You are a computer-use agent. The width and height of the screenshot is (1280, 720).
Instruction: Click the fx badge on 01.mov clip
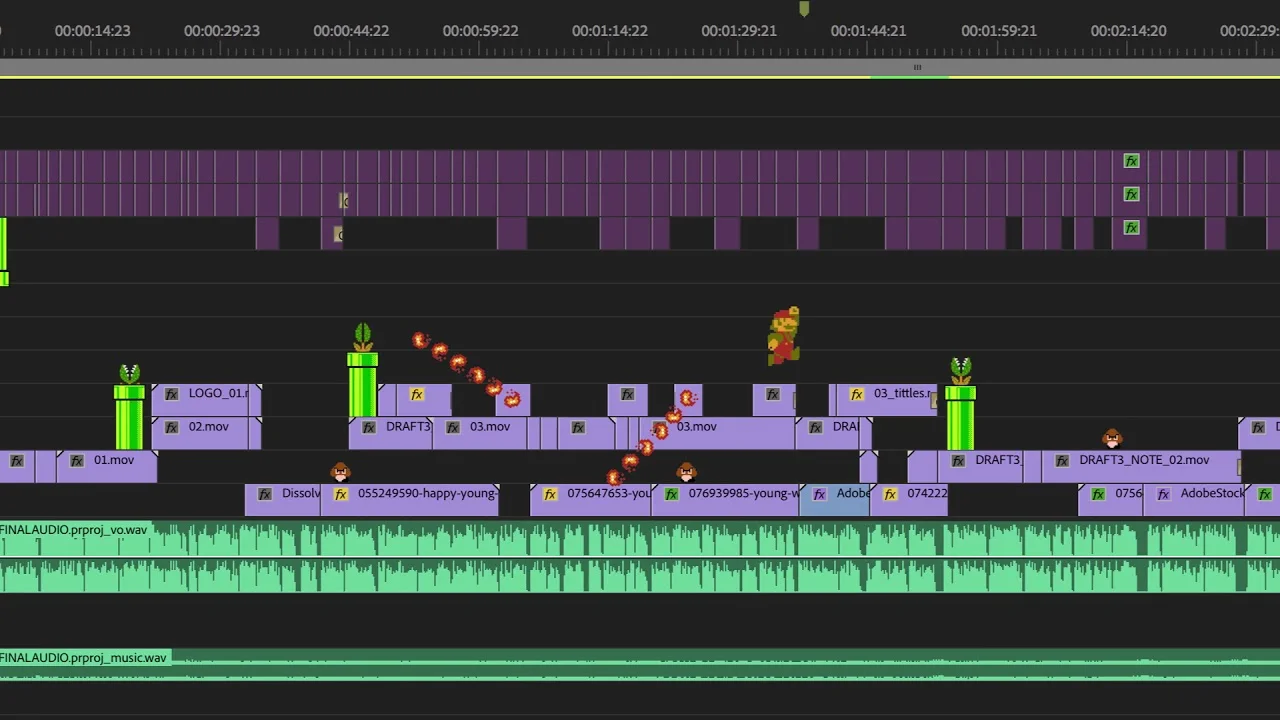77,461
